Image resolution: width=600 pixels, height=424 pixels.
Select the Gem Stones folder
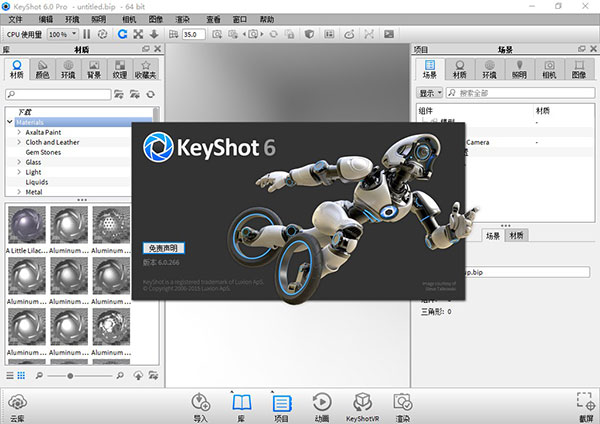[43, 152]
